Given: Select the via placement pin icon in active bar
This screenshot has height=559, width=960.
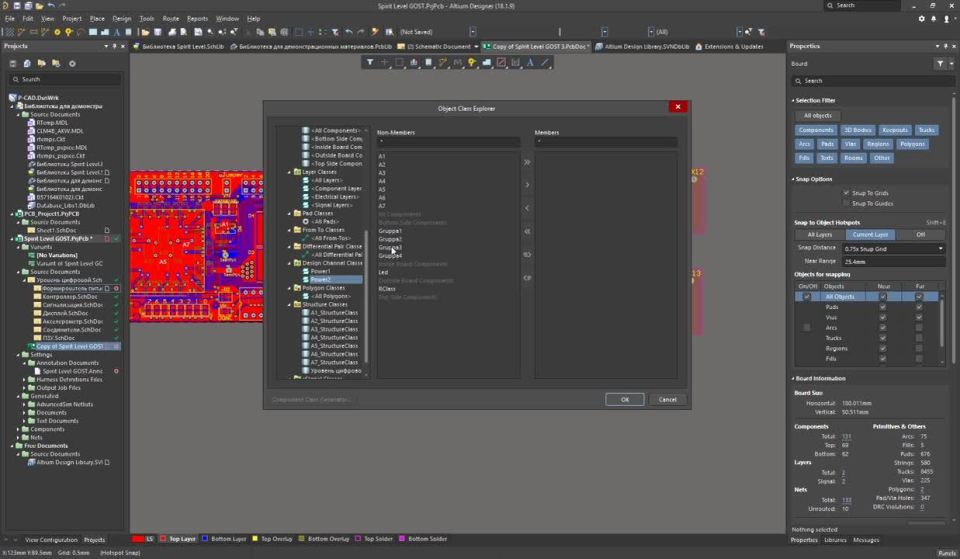Looking at the screenshot, I should 472,62.
